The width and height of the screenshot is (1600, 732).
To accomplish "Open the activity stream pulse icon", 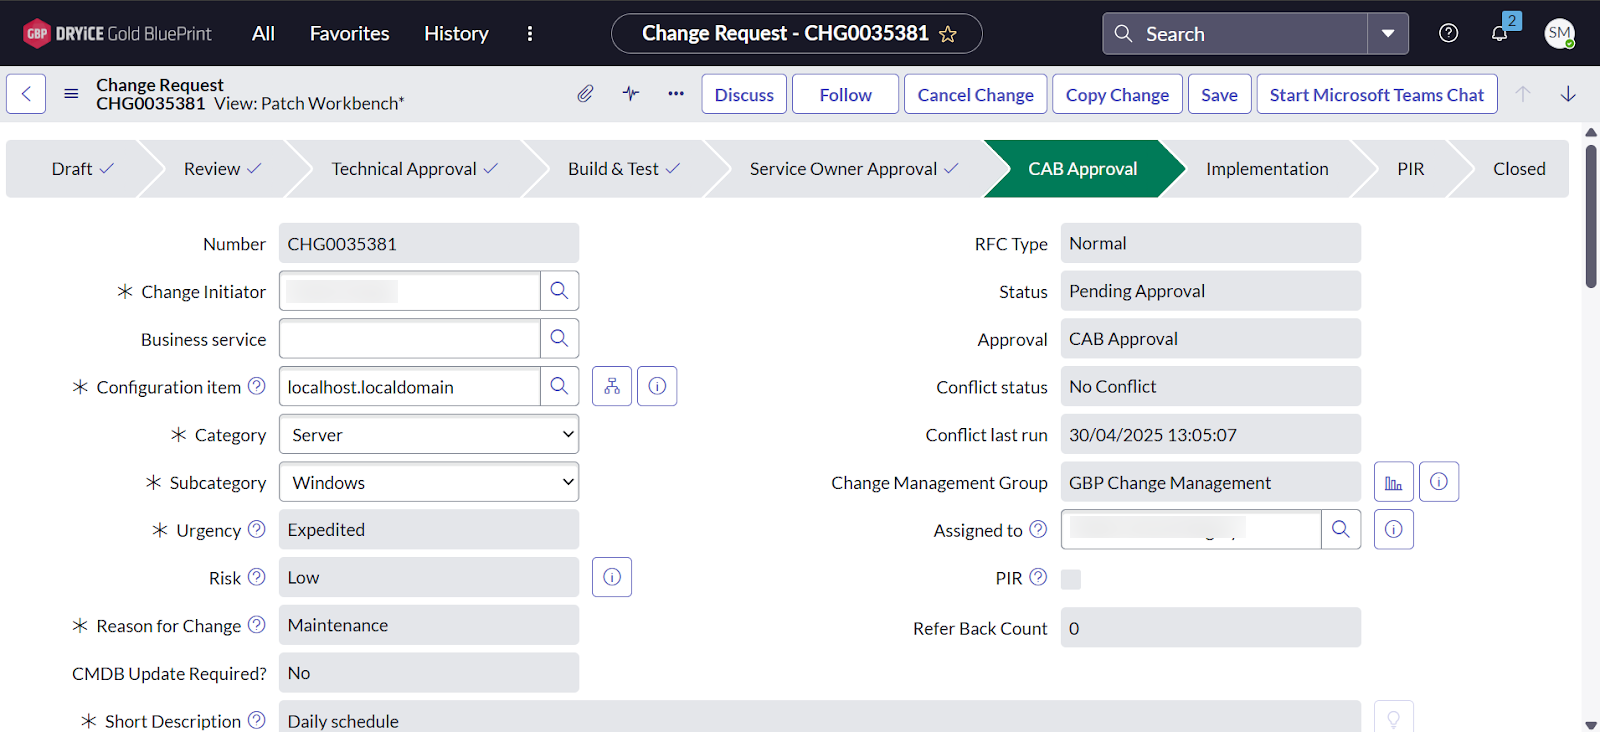I will pyautogui.click(x=631, y=94).
